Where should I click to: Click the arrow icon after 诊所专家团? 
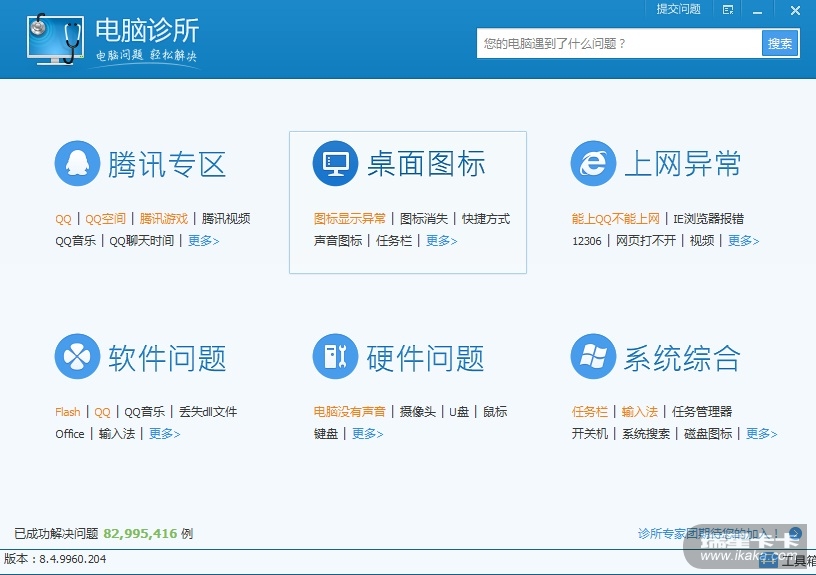pyautogui.click(x=795, y=534)
